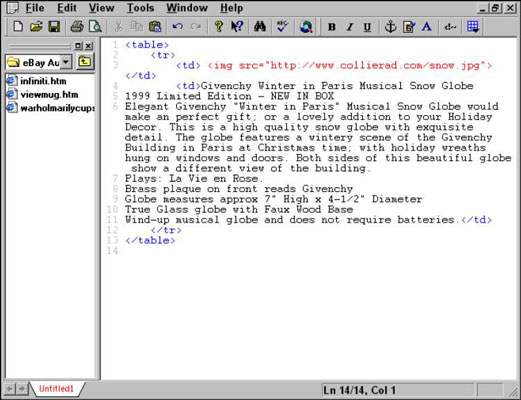Open the View menu
The height and width of the screenshot is (400, 521).
pyautogui.click(x=101, y=8)
